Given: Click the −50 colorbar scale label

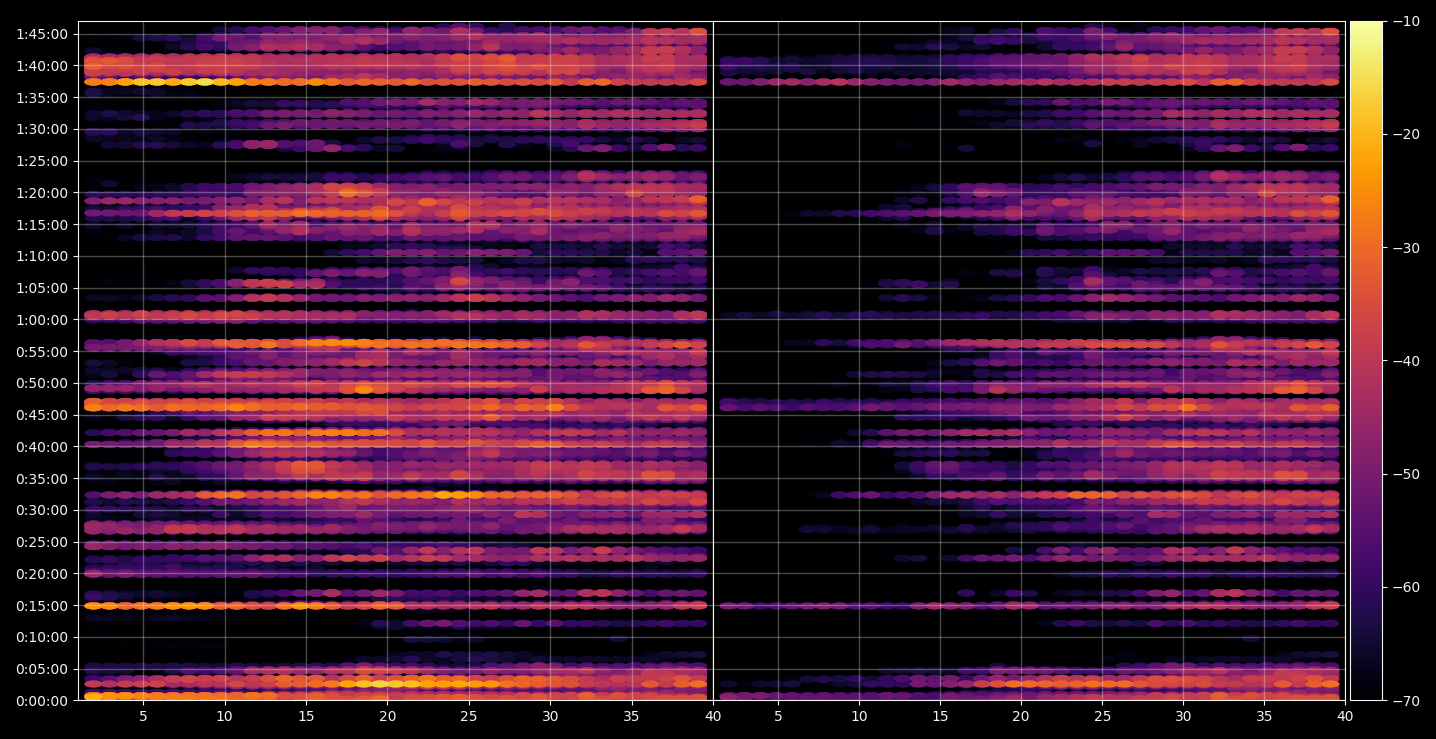Looking at the screenshot, I should click(x=1405, y=474).
